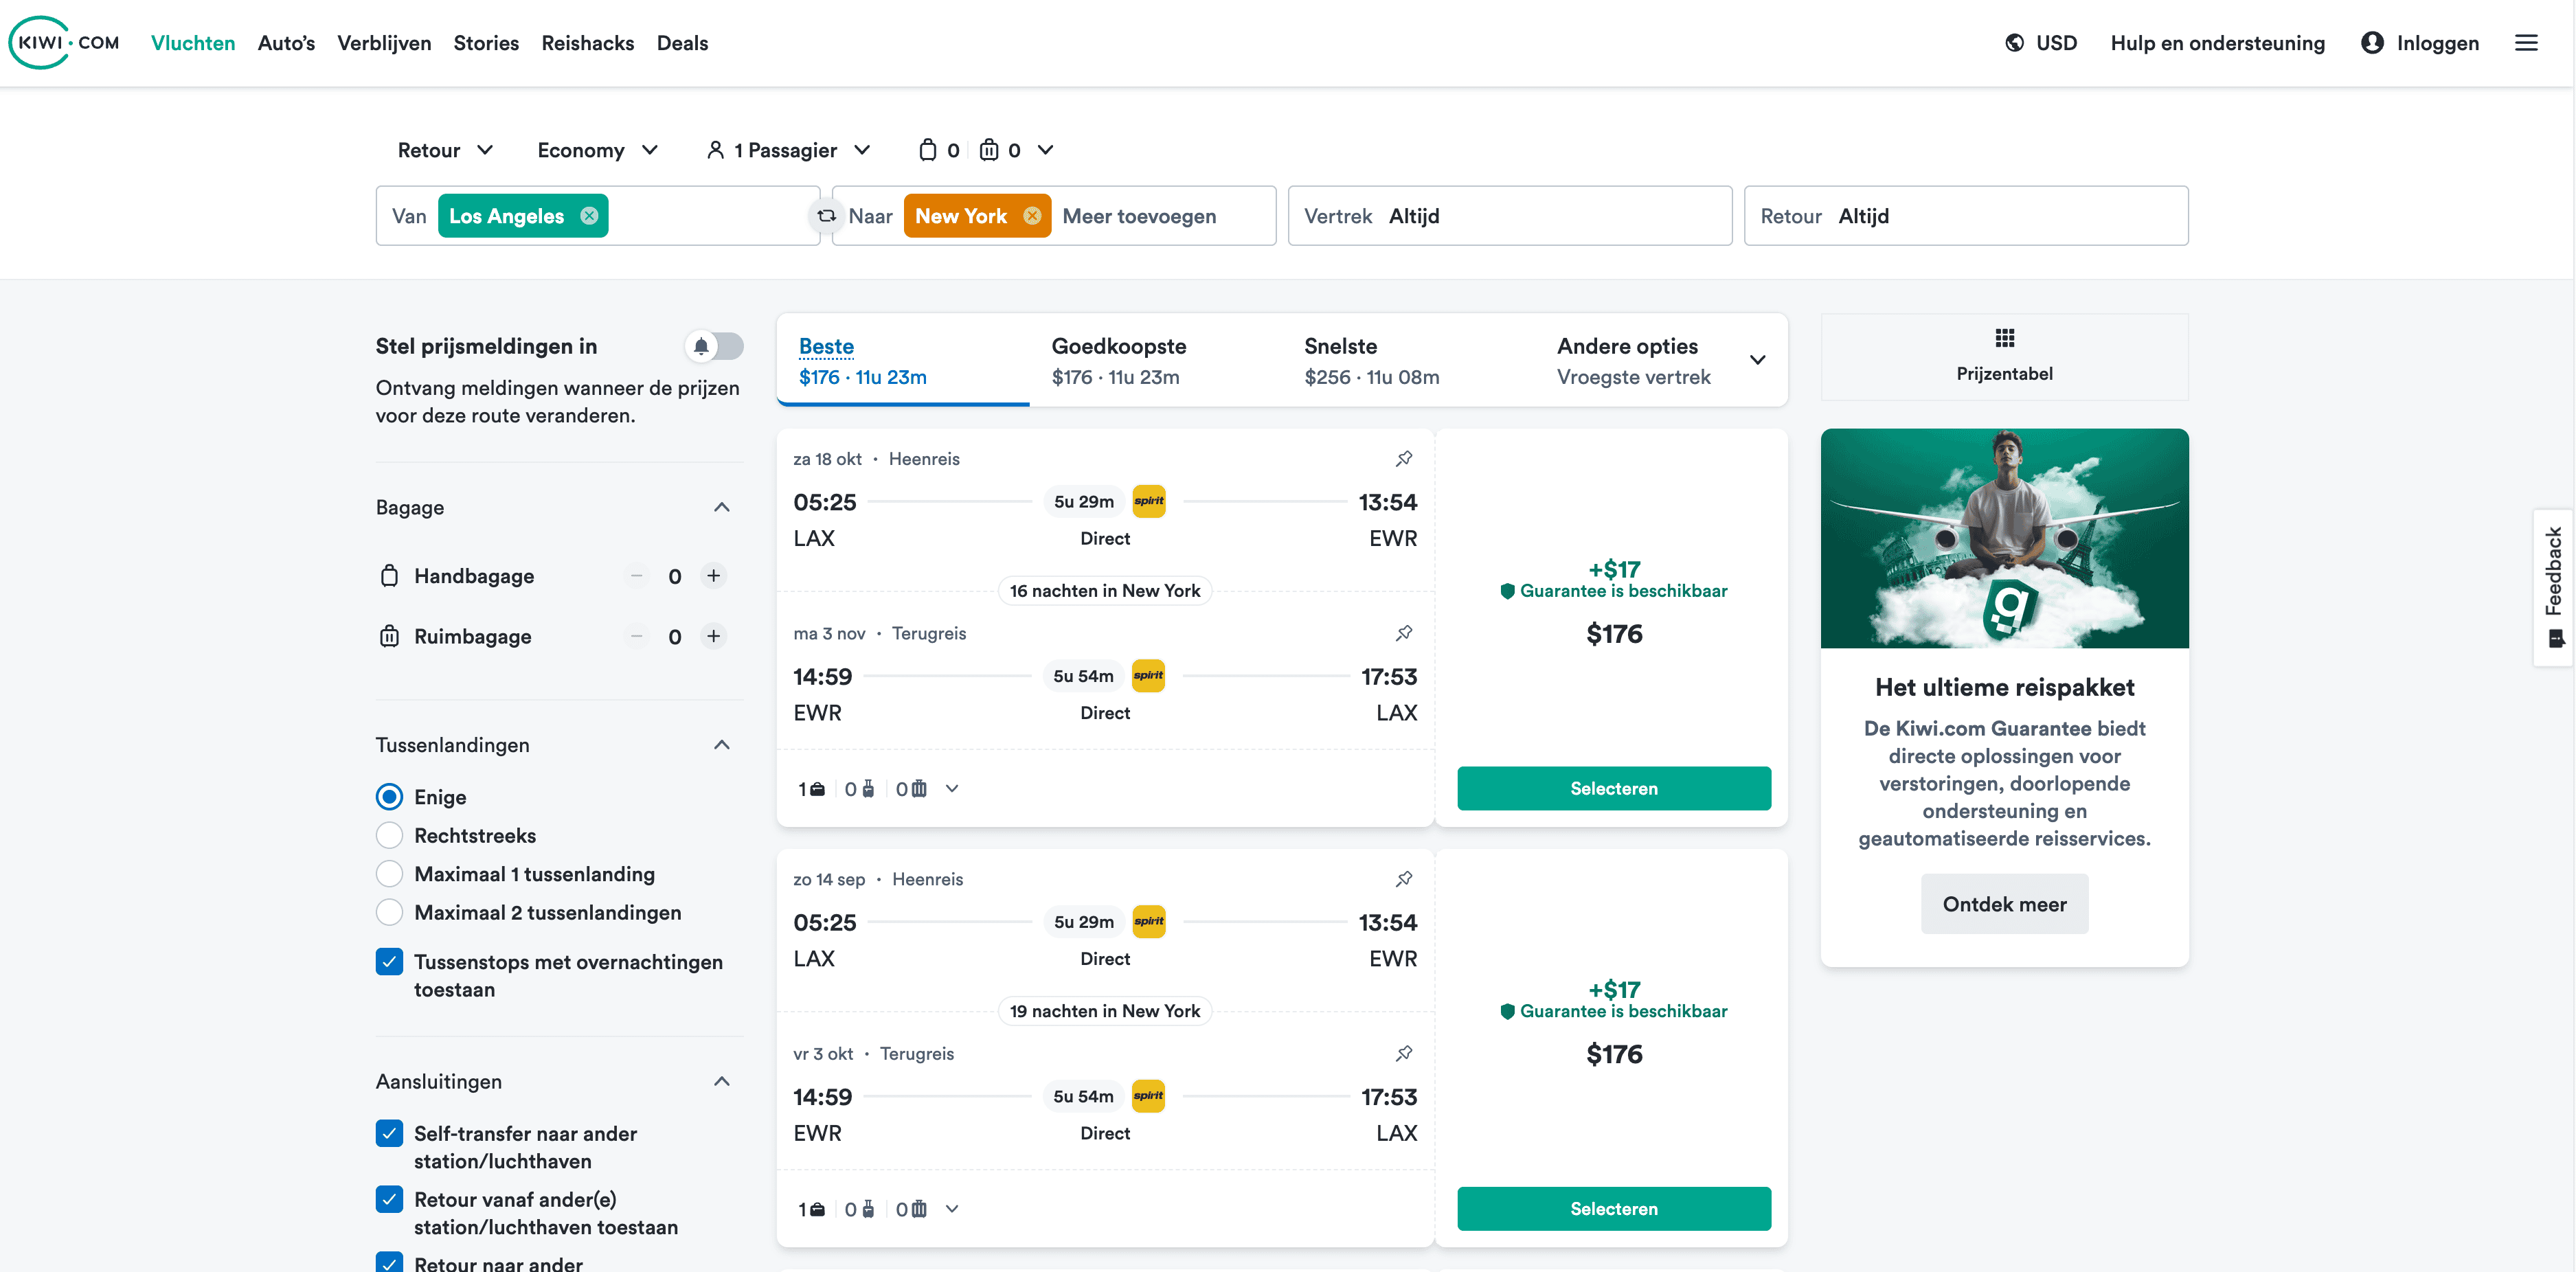
Task: Remove New York from the destination field
Action: click(1032, 216)
